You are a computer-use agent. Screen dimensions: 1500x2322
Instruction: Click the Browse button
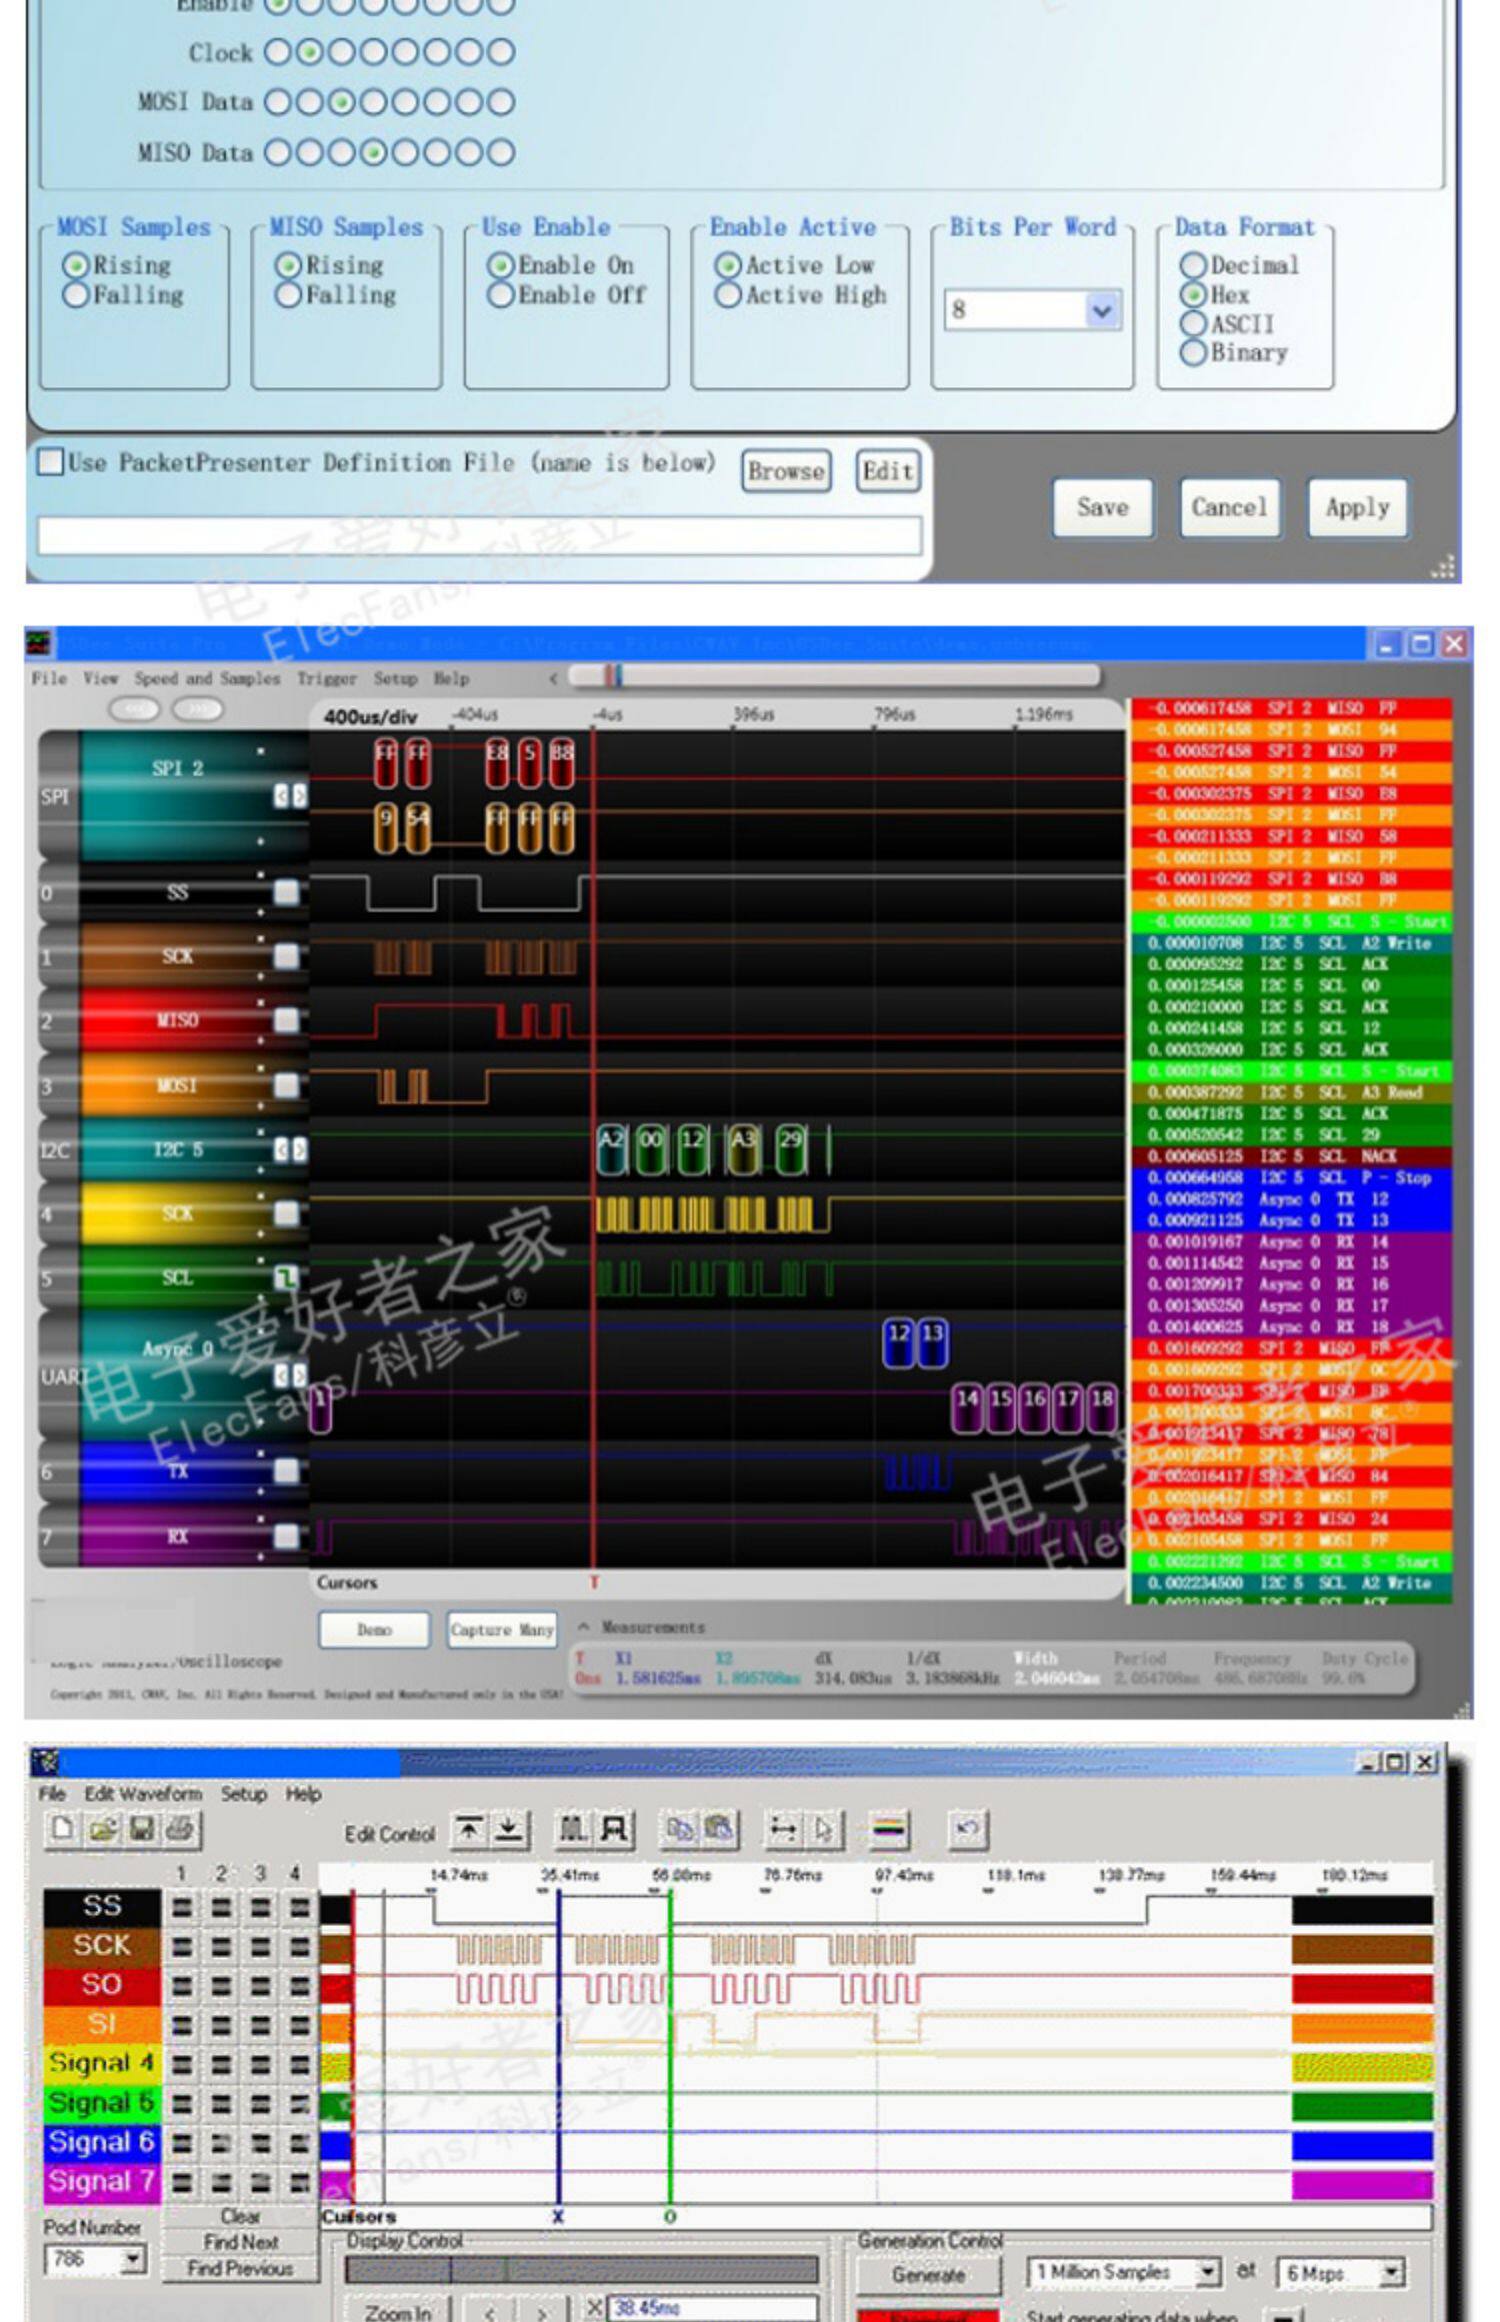pos(786,471)
